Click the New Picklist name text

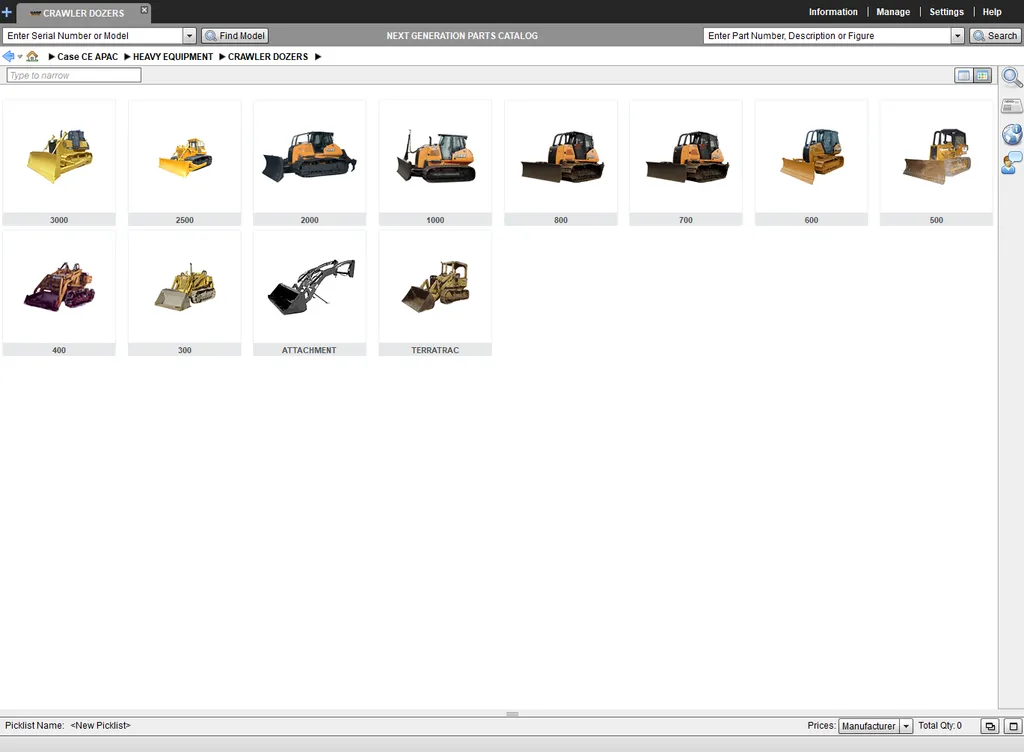101,725
